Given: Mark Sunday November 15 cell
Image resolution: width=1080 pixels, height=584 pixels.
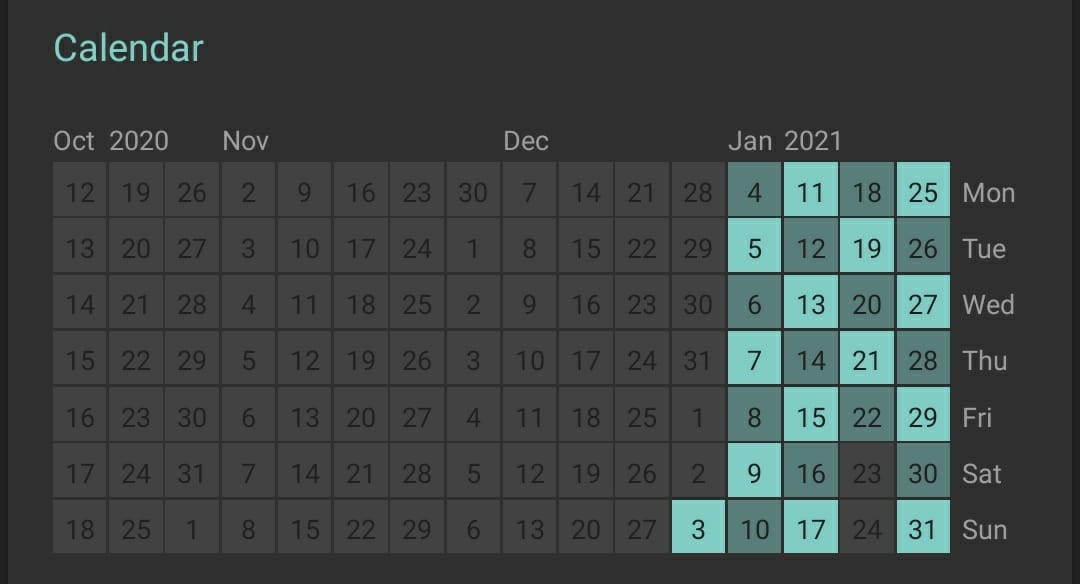Looking at the screenshot, I should (304, 527).
